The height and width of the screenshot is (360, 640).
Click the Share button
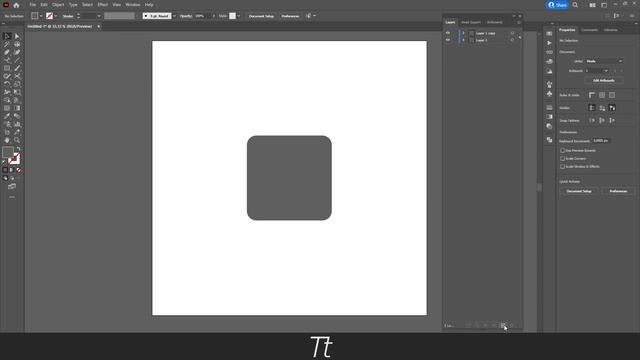tap(558, 5)
